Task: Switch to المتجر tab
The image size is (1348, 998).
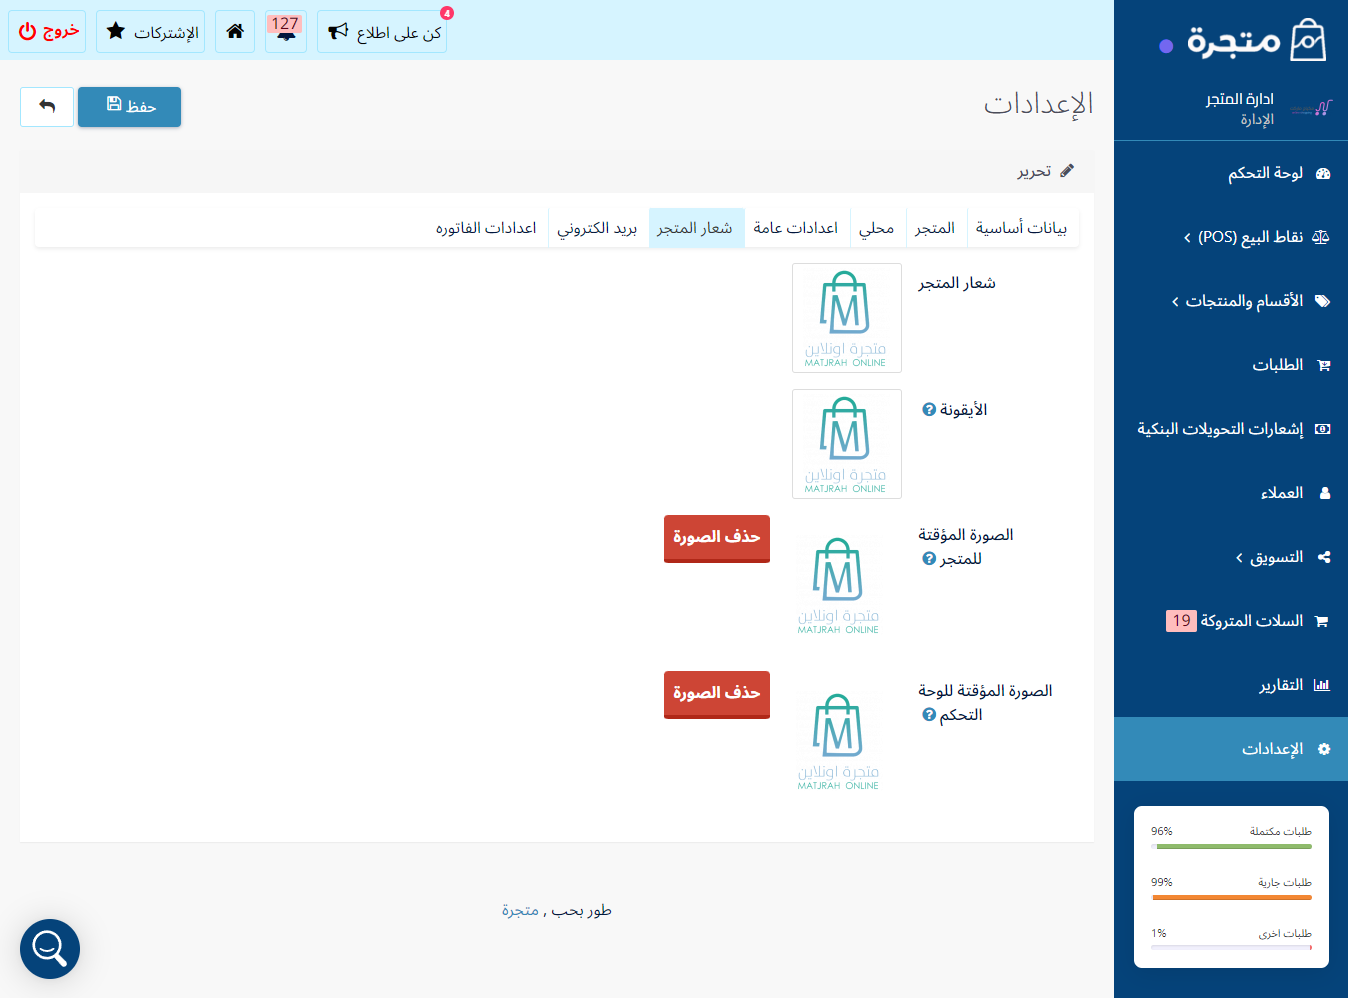Action: pyautogui.click(x=935, y=228)
